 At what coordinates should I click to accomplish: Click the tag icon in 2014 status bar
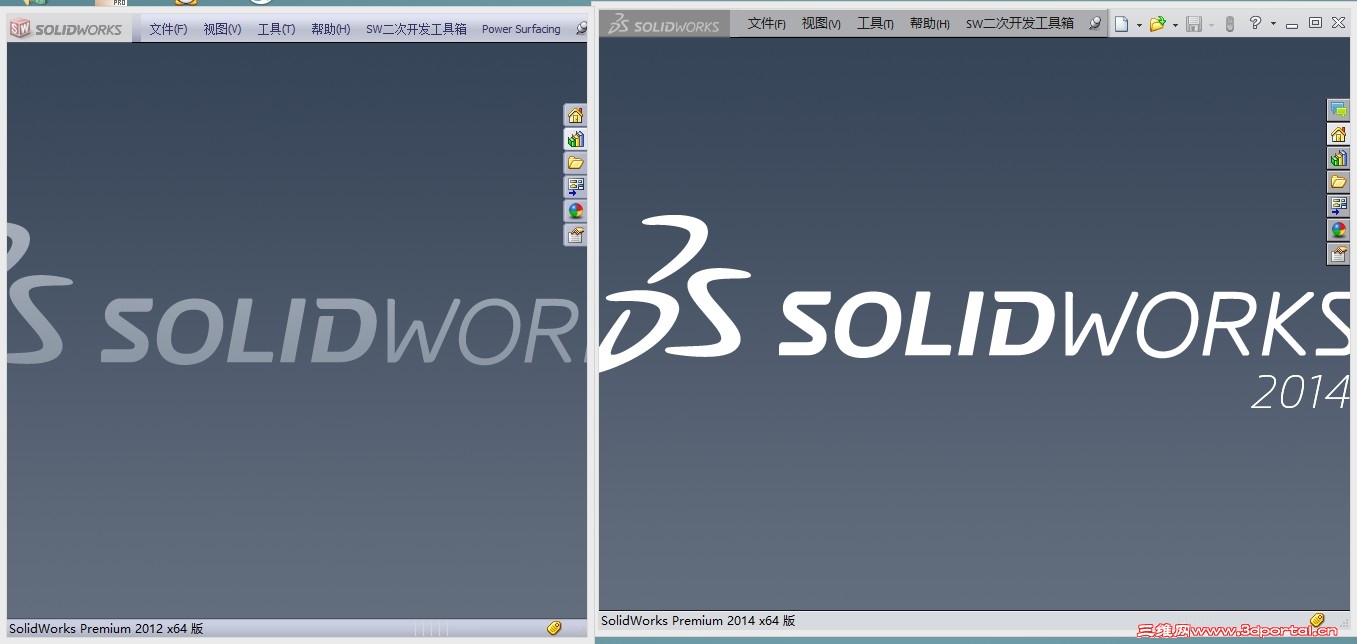1317,621
